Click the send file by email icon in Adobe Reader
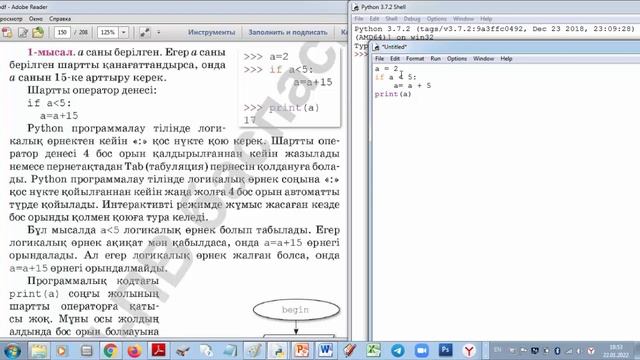The height and width of the screenshot is (360, 640). 38,32
